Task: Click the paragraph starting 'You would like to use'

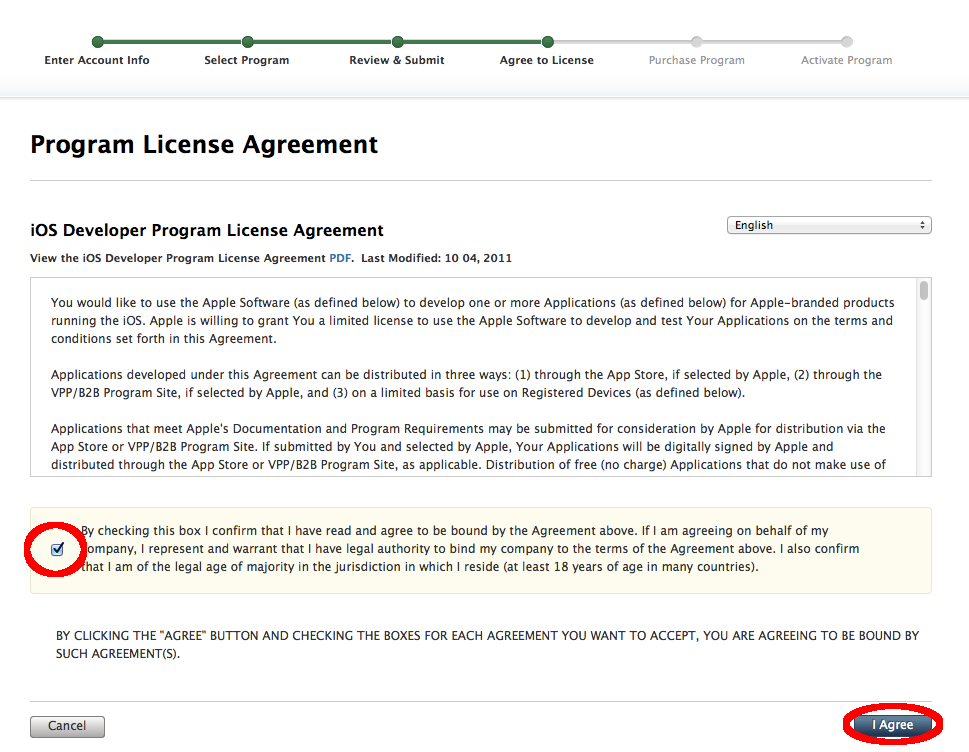Action: tap(473, 321)
